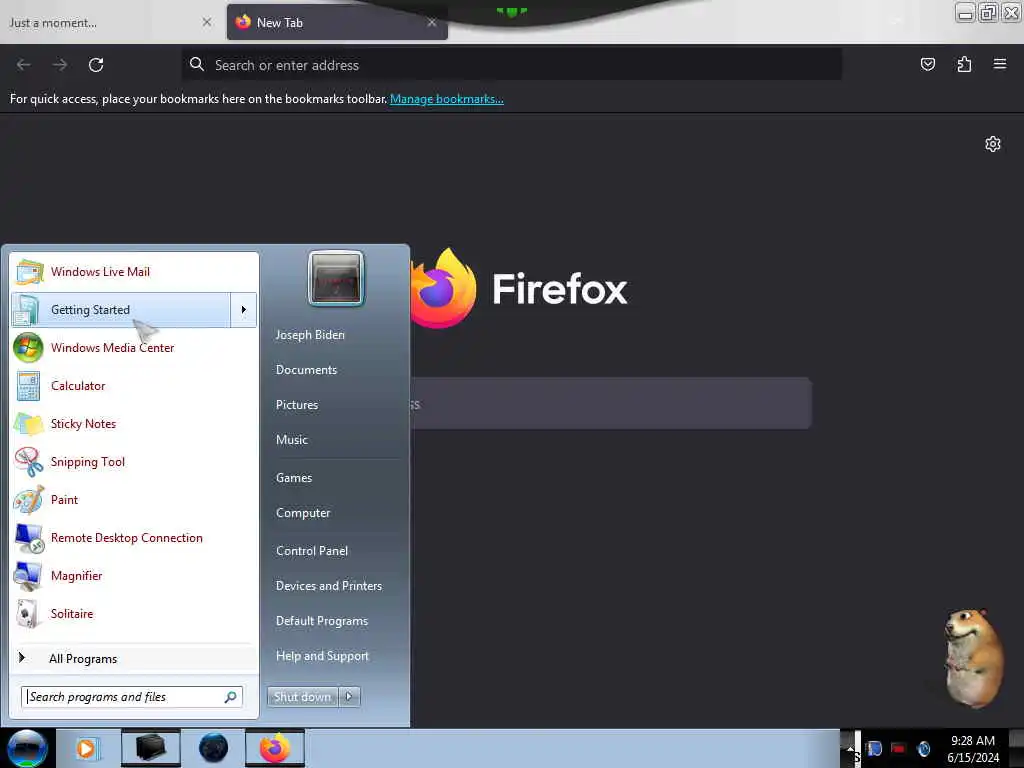1024x768 pixels.
Task: Close the 'Just a moment...' tab
Action: (x=207, y=22)
